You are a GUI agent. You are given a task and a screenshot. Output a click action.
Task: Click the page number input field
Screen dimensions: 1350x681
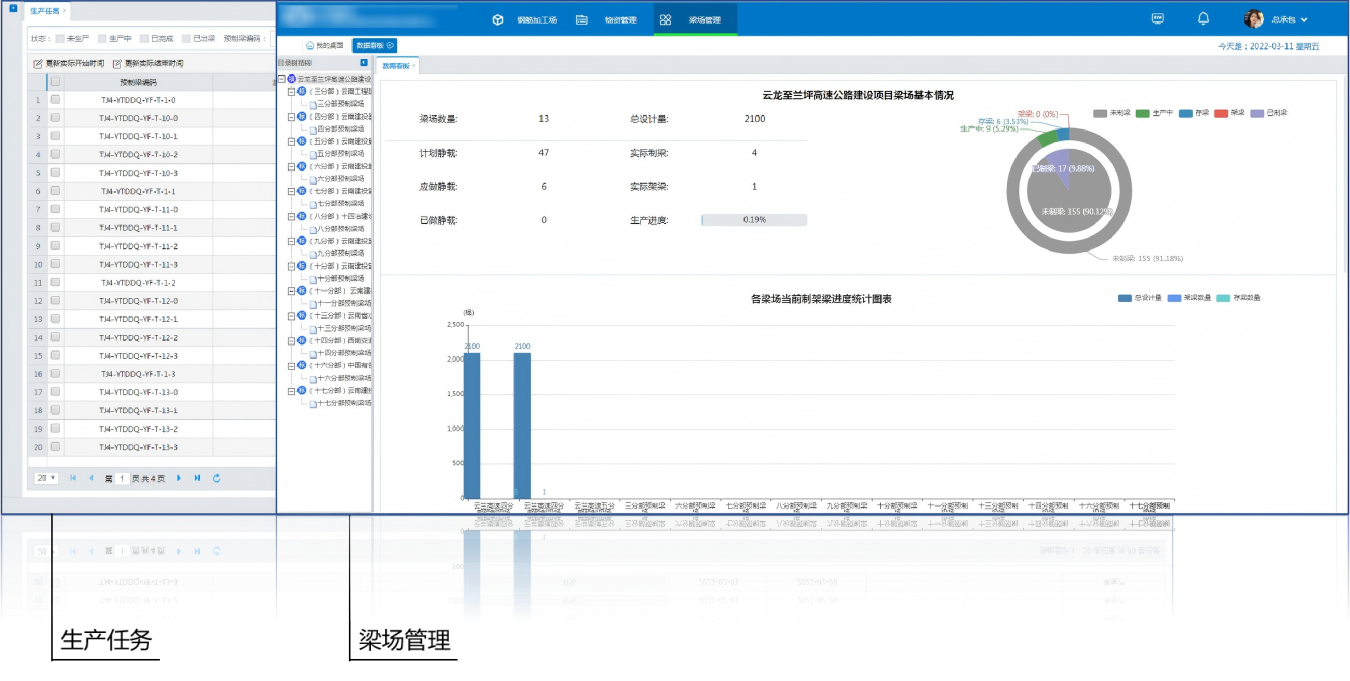122,479
